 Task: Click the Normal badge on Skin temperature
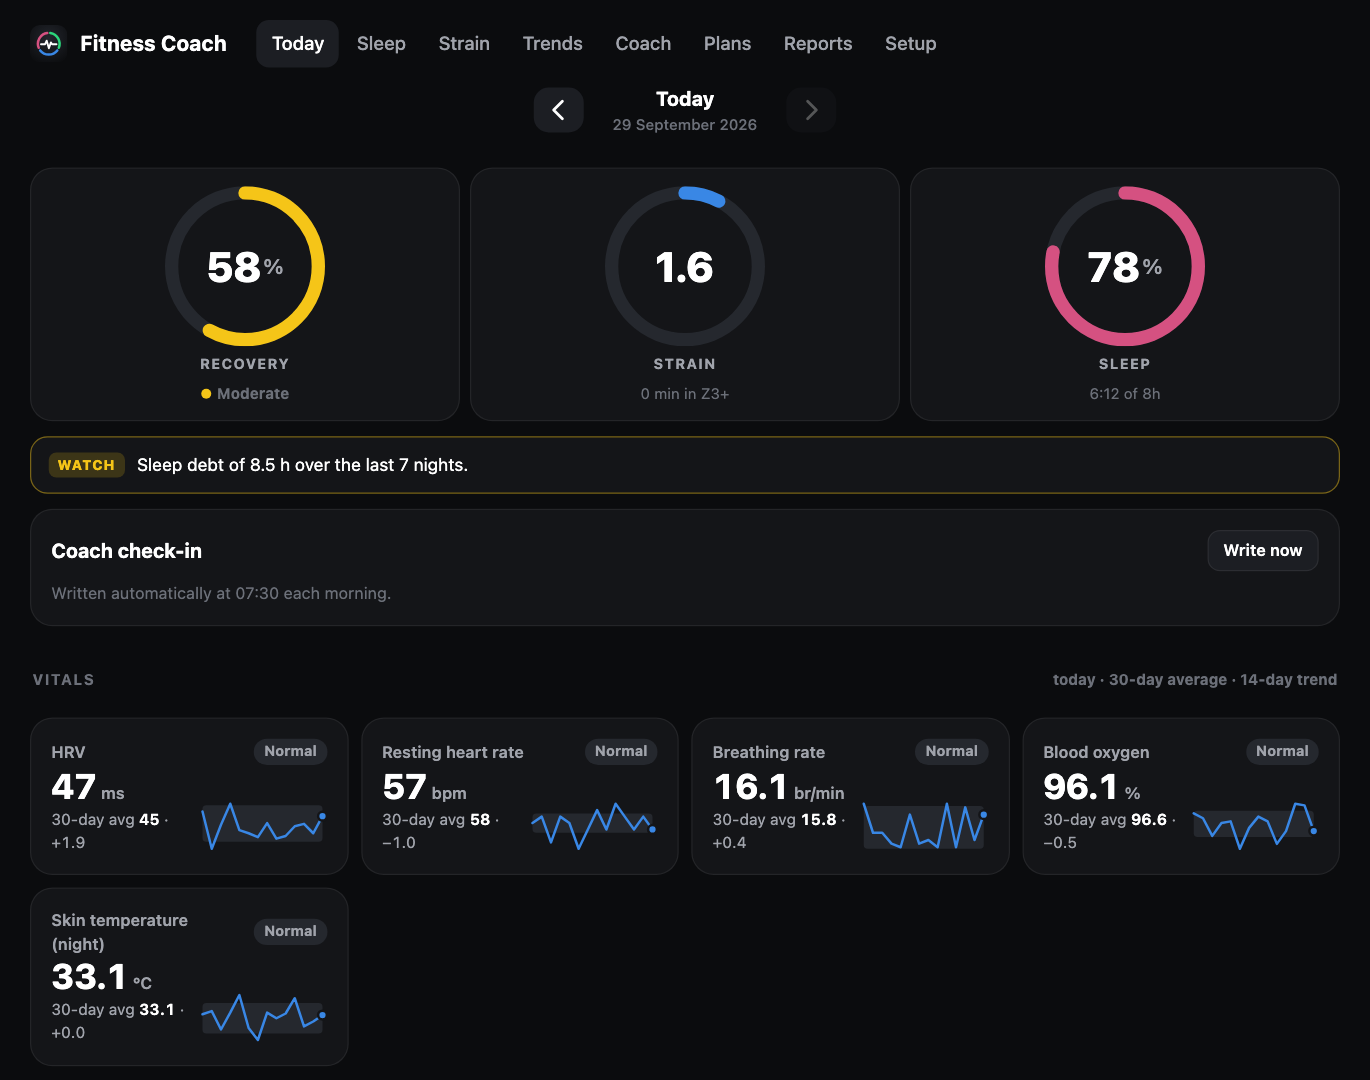[290, 932]
